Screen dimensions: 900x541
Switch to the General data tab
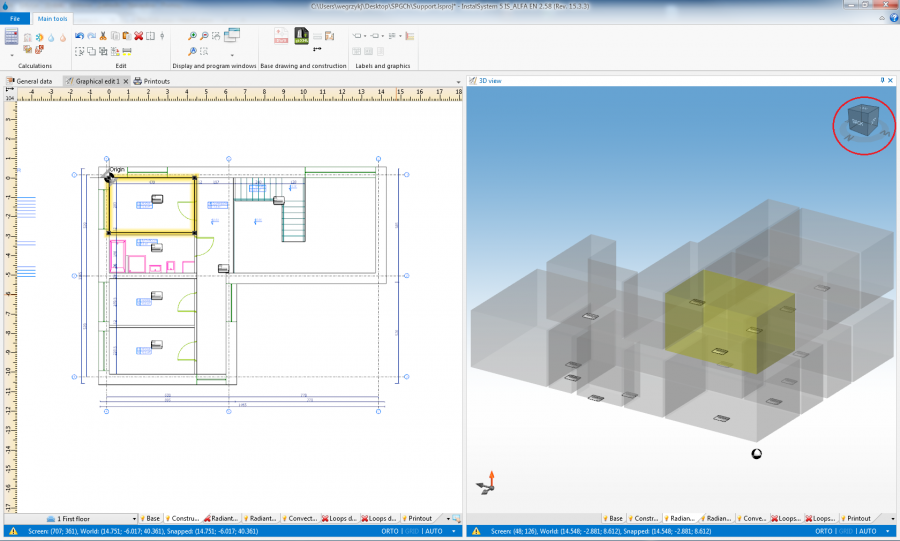[32, 81]
